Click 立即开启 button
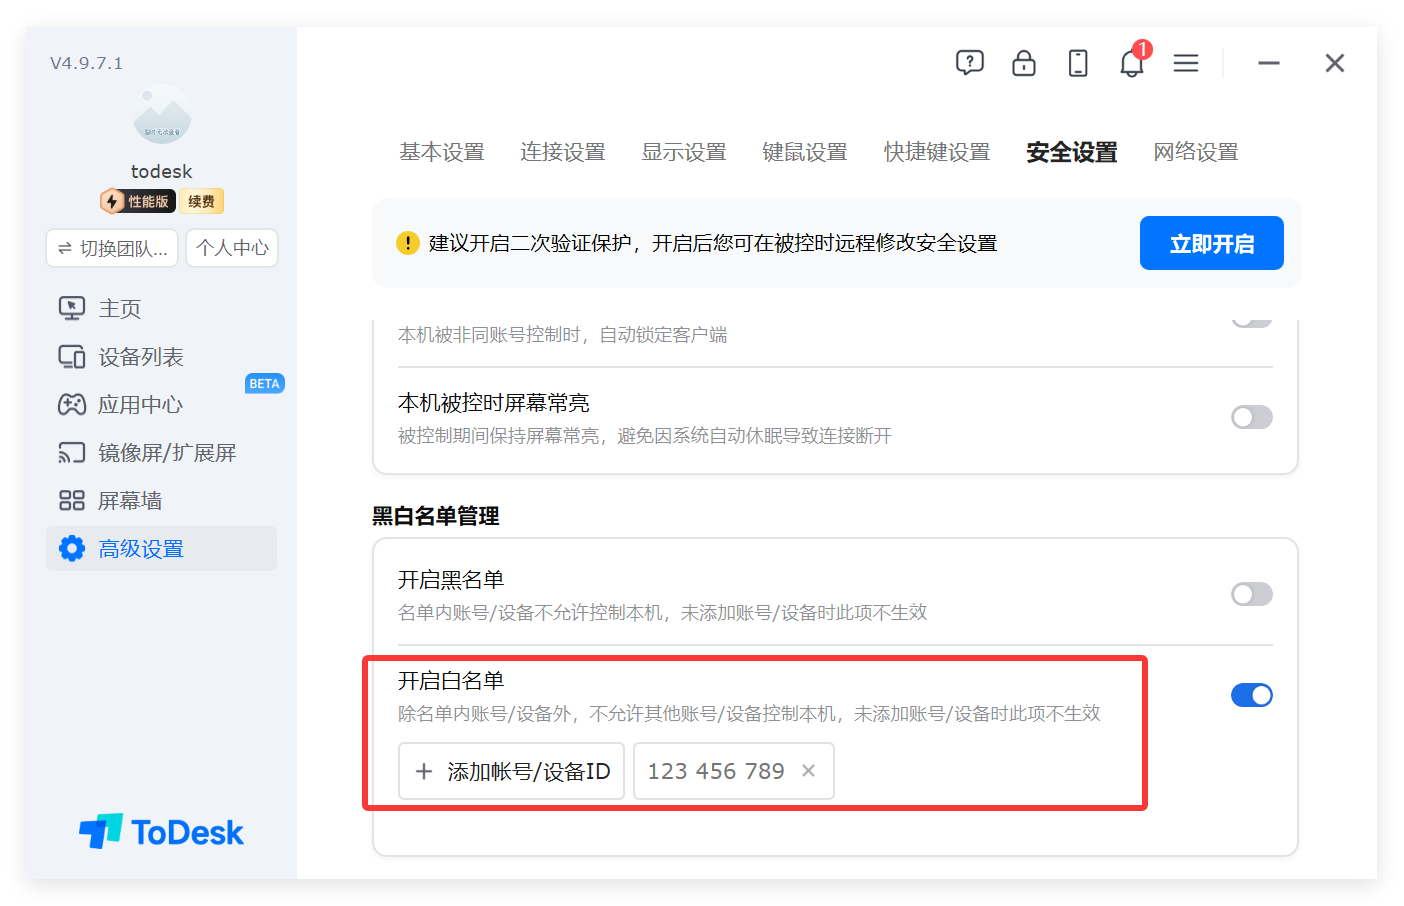The image size is (1404, 906). click(1212, 243)
